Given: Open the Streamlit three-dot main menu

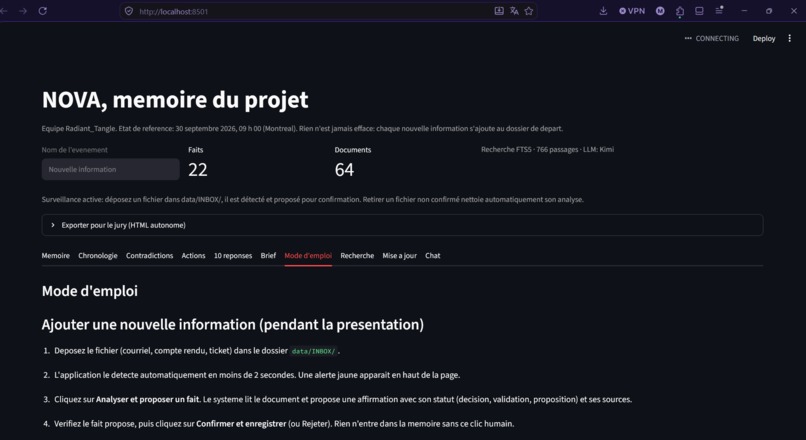Looking at the screenshot, I should click(790, 39).
